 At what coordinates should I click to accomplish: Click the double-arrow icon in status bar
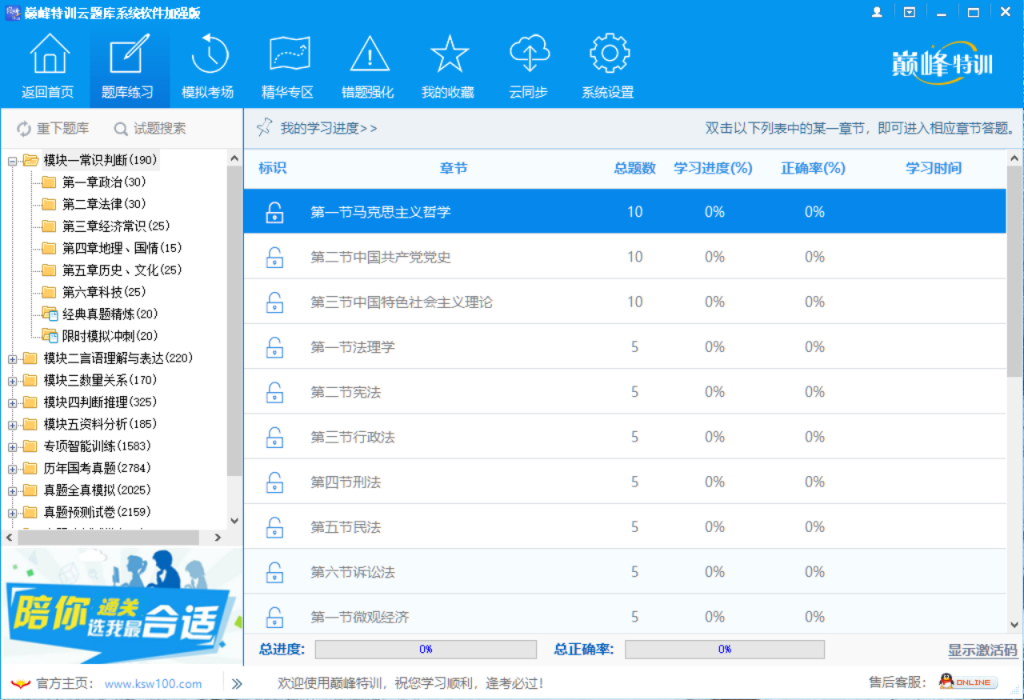point(236,684)
